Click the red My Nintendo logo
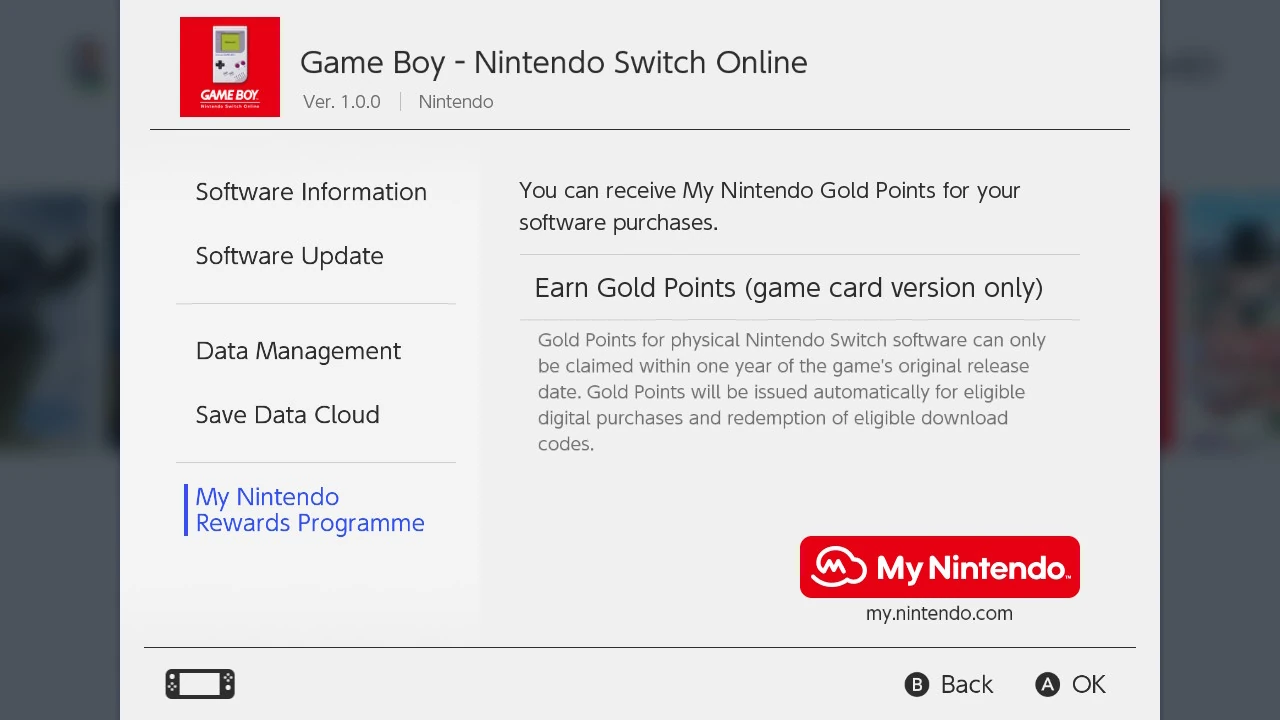The height and width of the screenshot is (720, 1280). (x=939, y=567)
